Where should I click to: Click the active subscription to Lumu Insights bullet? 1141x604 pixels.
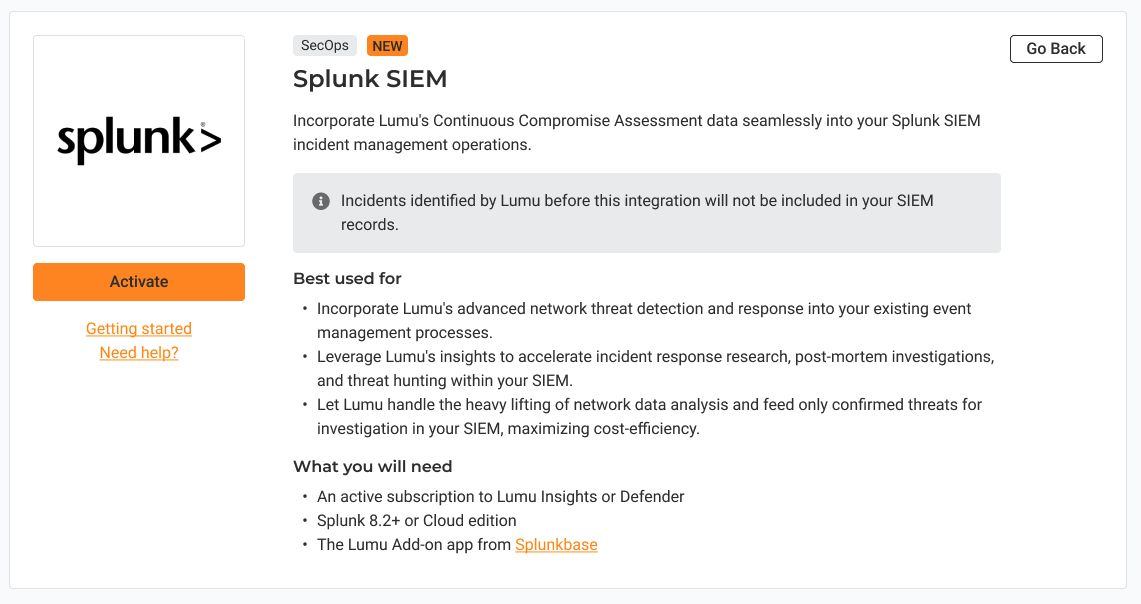point(500,497)
